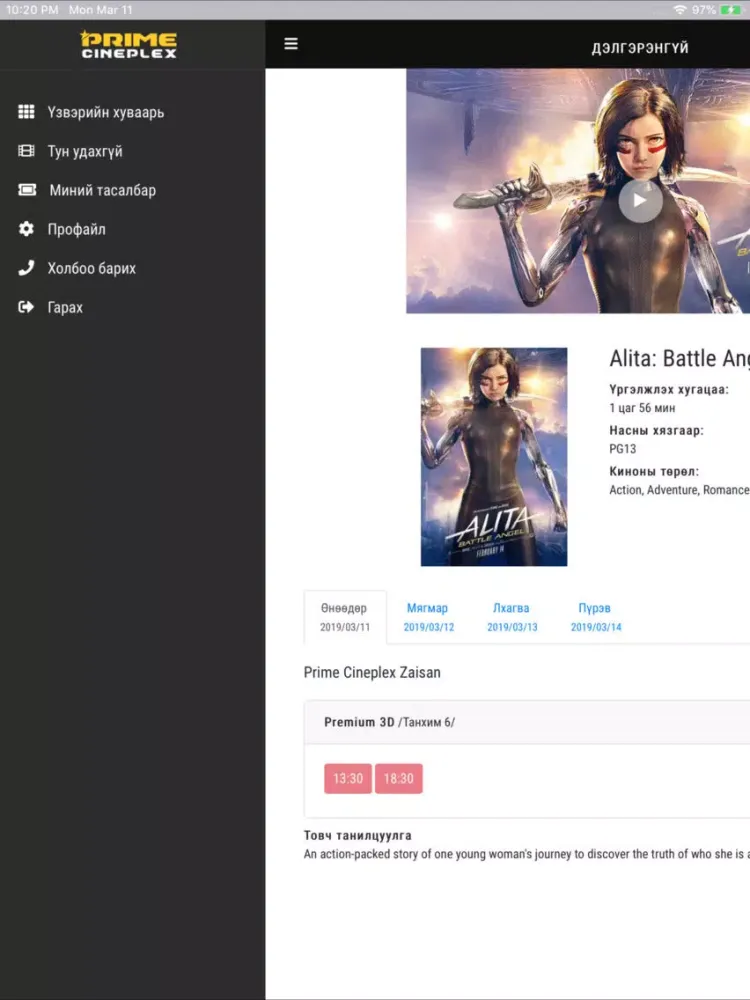This screenshot has width=750, height=1000.
Task: Switch to Пүрэв 2019/03/14 tab
Action: tap(596, 617)
